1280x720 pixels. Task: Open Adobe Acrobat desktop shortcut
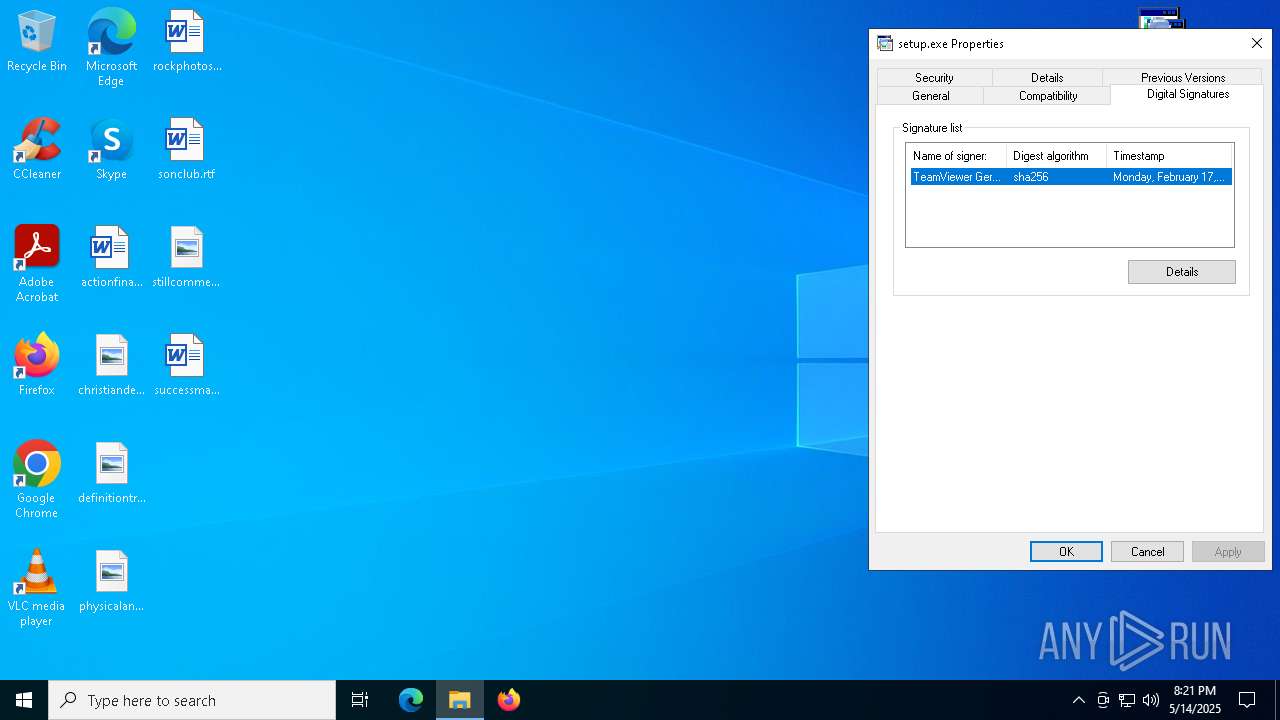point(37,262)
